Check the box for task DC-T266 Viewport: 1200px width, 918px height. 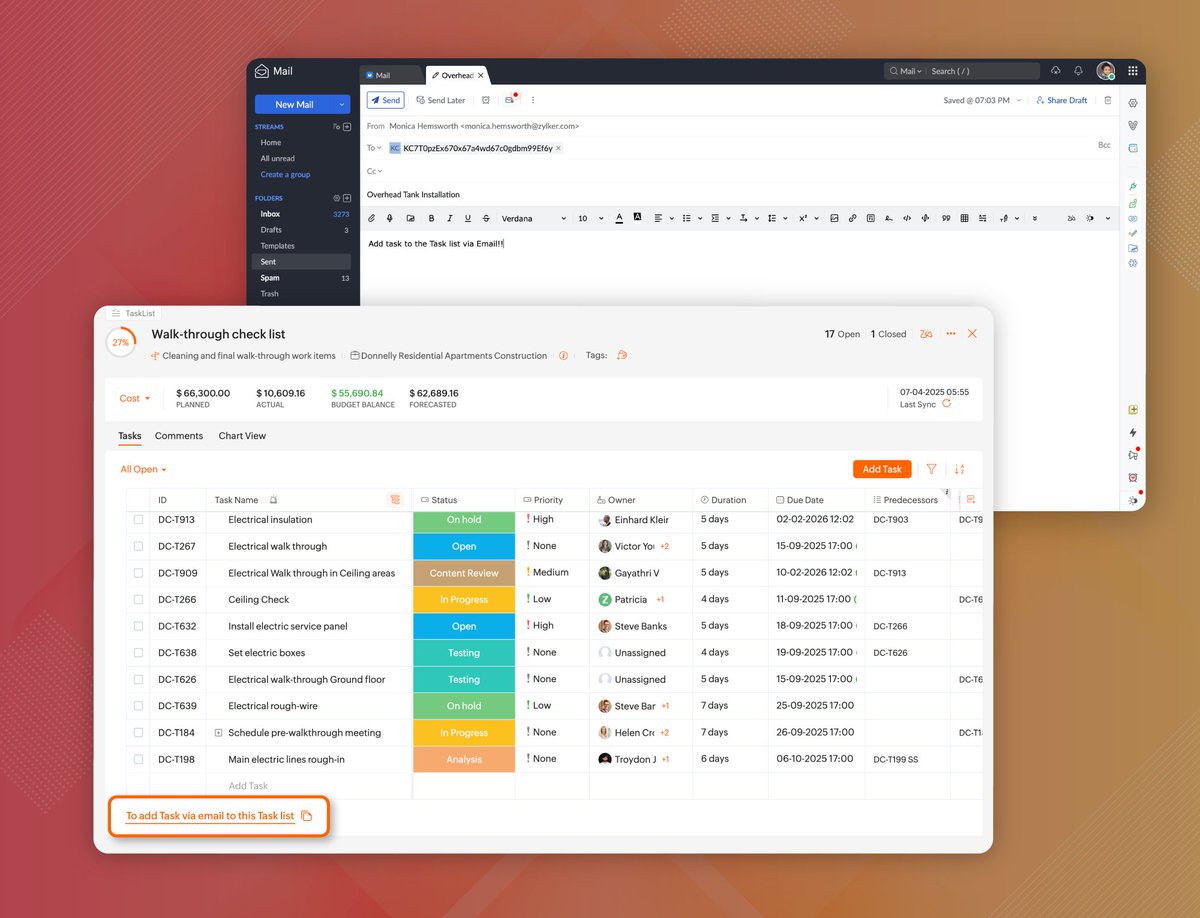(139, 599)
